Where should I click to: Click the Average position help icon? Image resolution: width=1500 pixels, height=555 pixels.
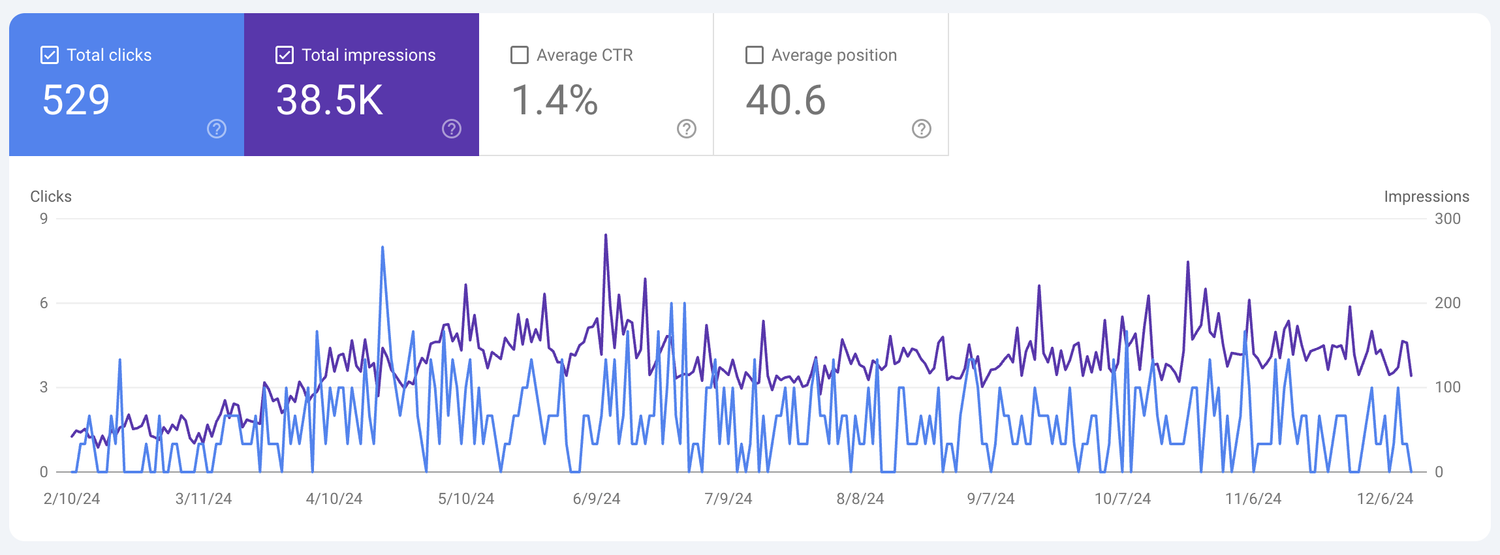tap(921, 129)
